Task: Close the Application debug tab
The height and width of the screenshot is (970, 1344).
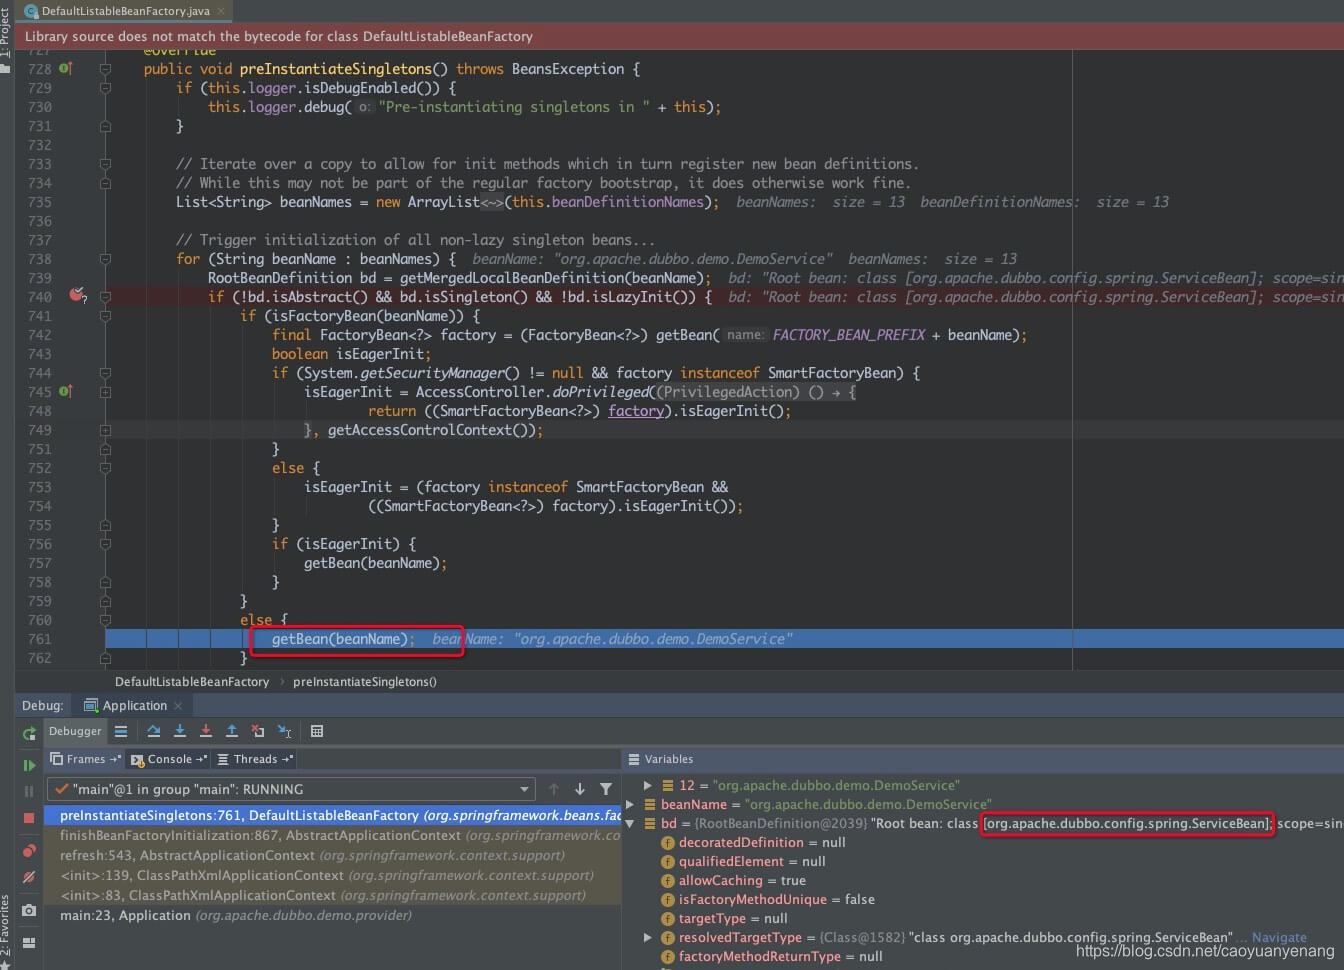Action: 178,706
